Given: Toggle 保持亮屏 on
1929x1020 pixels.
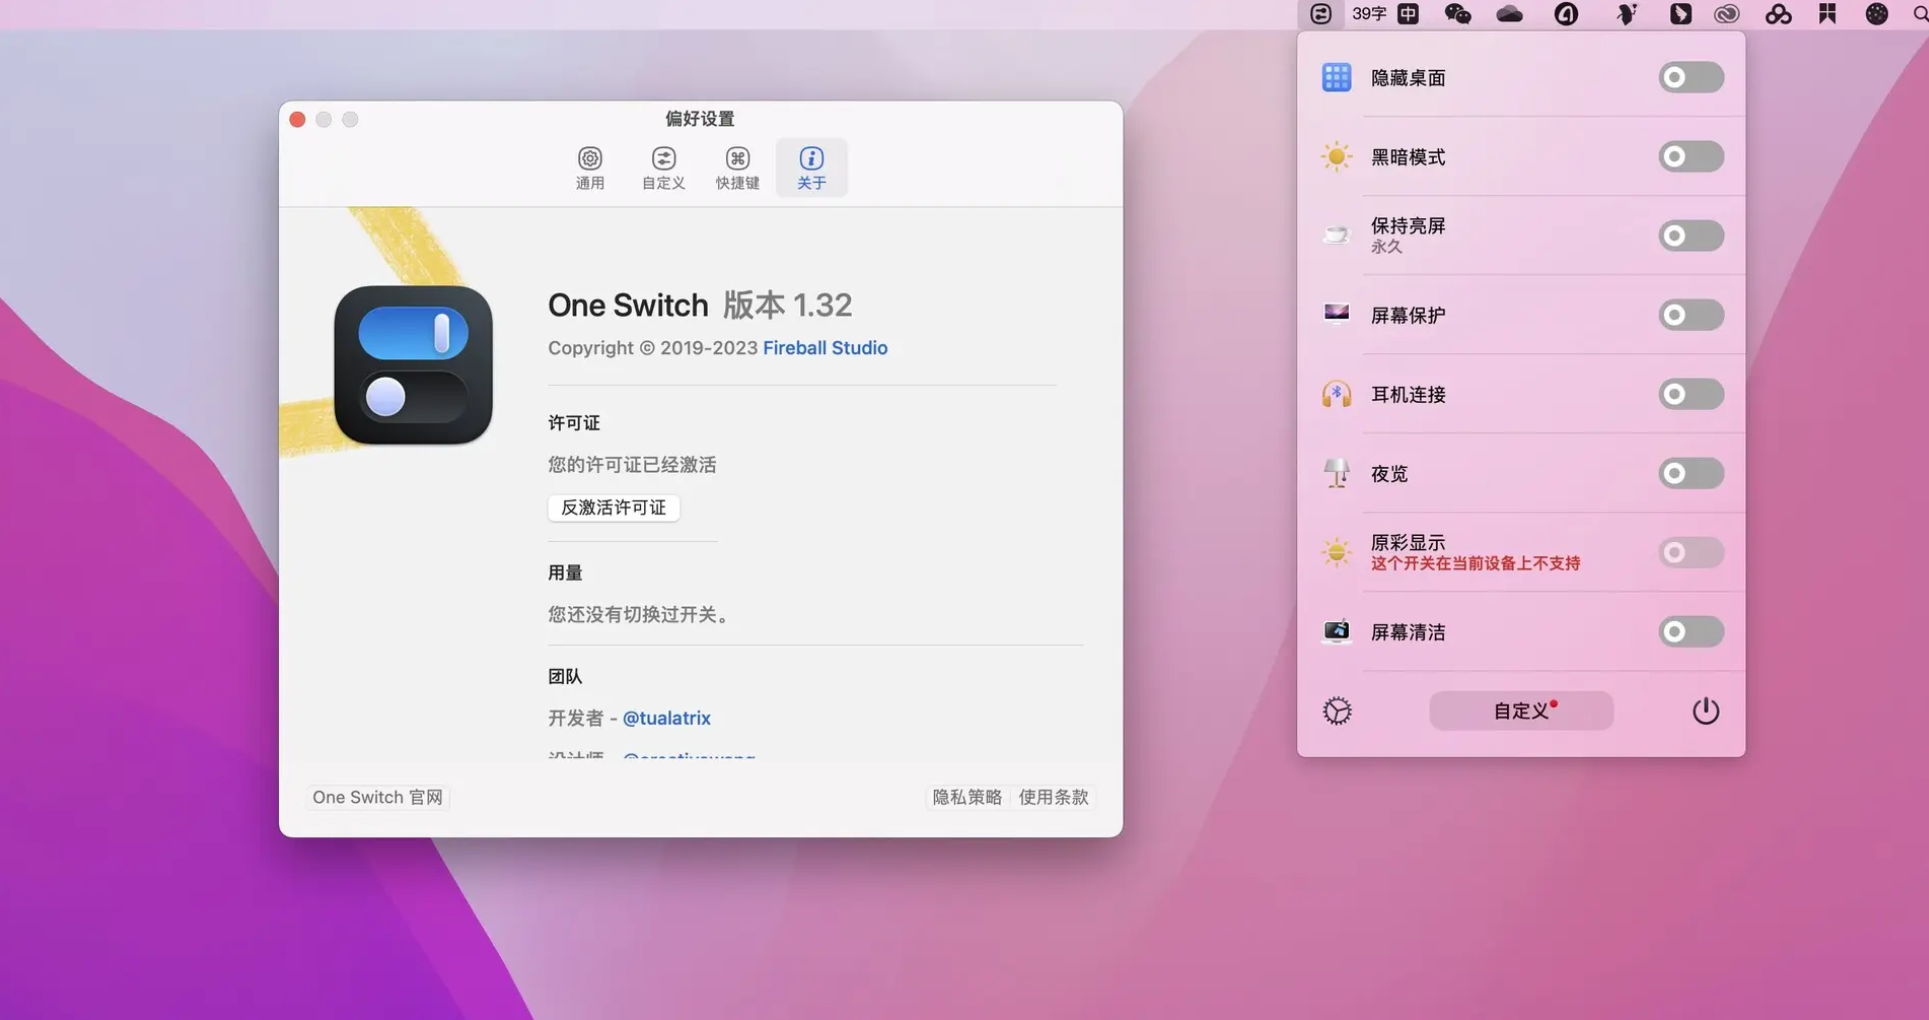Looking at the screenshot, I should [x=1690, y=235].
